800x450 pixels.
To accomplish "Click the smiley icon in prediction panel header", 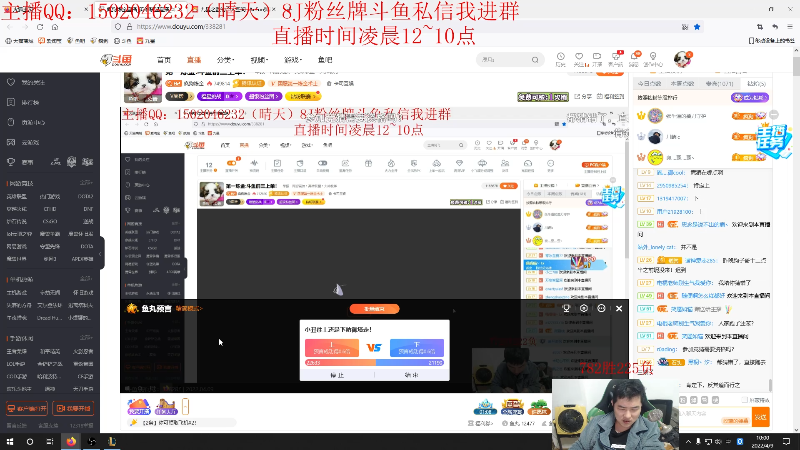I will click(x=602, y=308).
